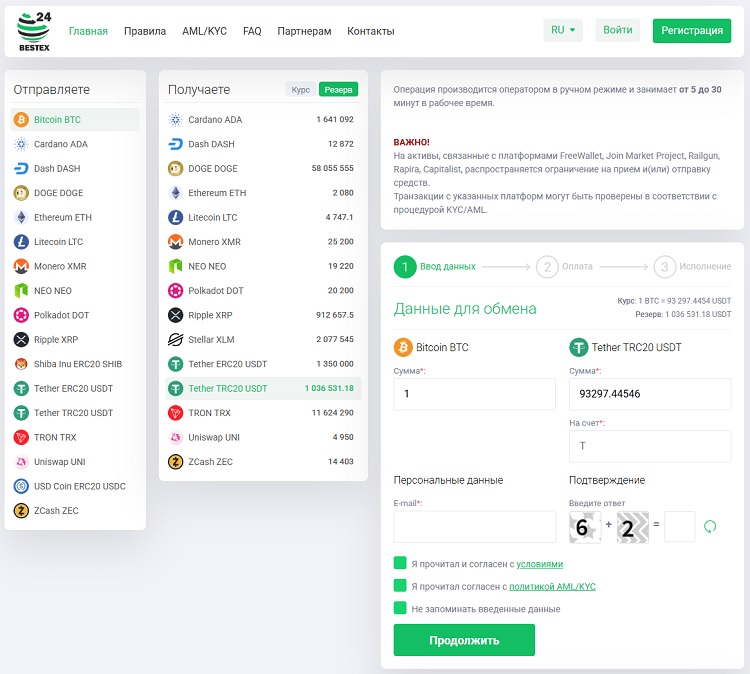Switch to the Курс tab
Image resolution: width=750 pixels, height=674 pixels.
(x=300, y=90)
